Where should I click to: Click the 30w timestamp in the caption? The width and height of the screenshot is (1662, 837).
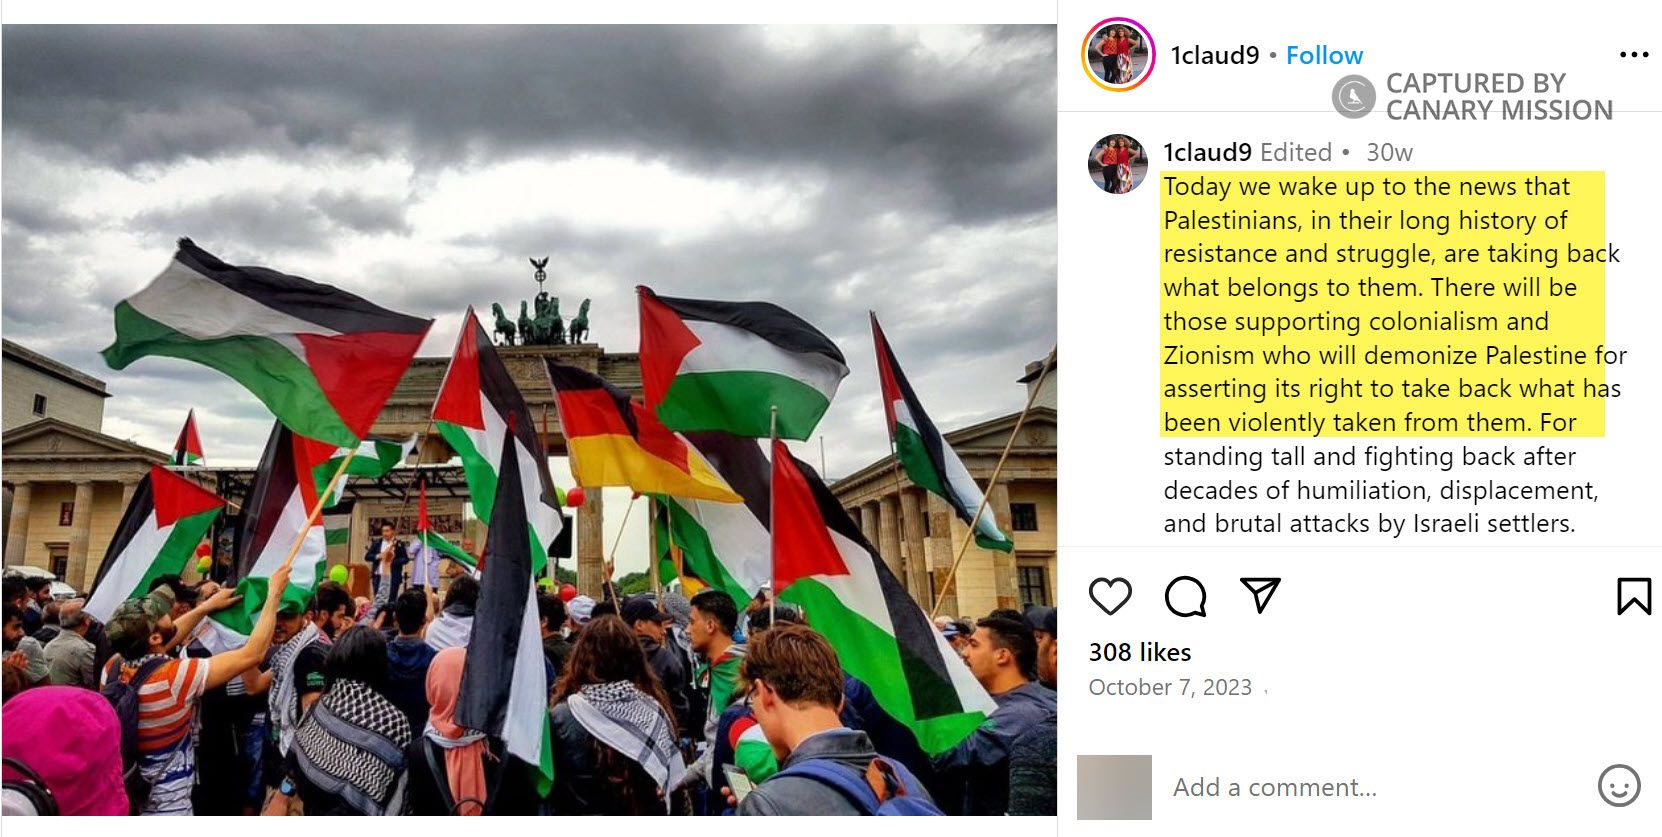click(x=1389, y=152)
